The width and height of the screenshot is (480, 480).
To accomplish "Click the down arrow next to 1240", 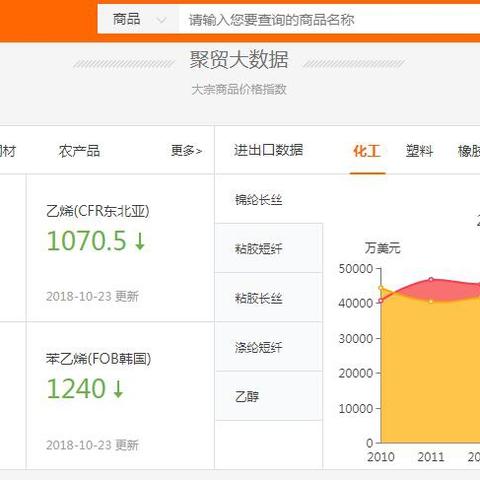I will pos(118,389).
